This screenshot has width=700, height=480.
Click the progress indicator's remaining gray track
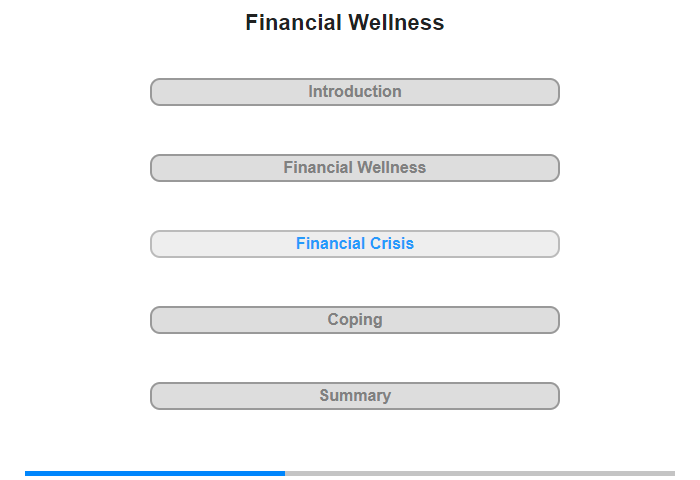480,473
